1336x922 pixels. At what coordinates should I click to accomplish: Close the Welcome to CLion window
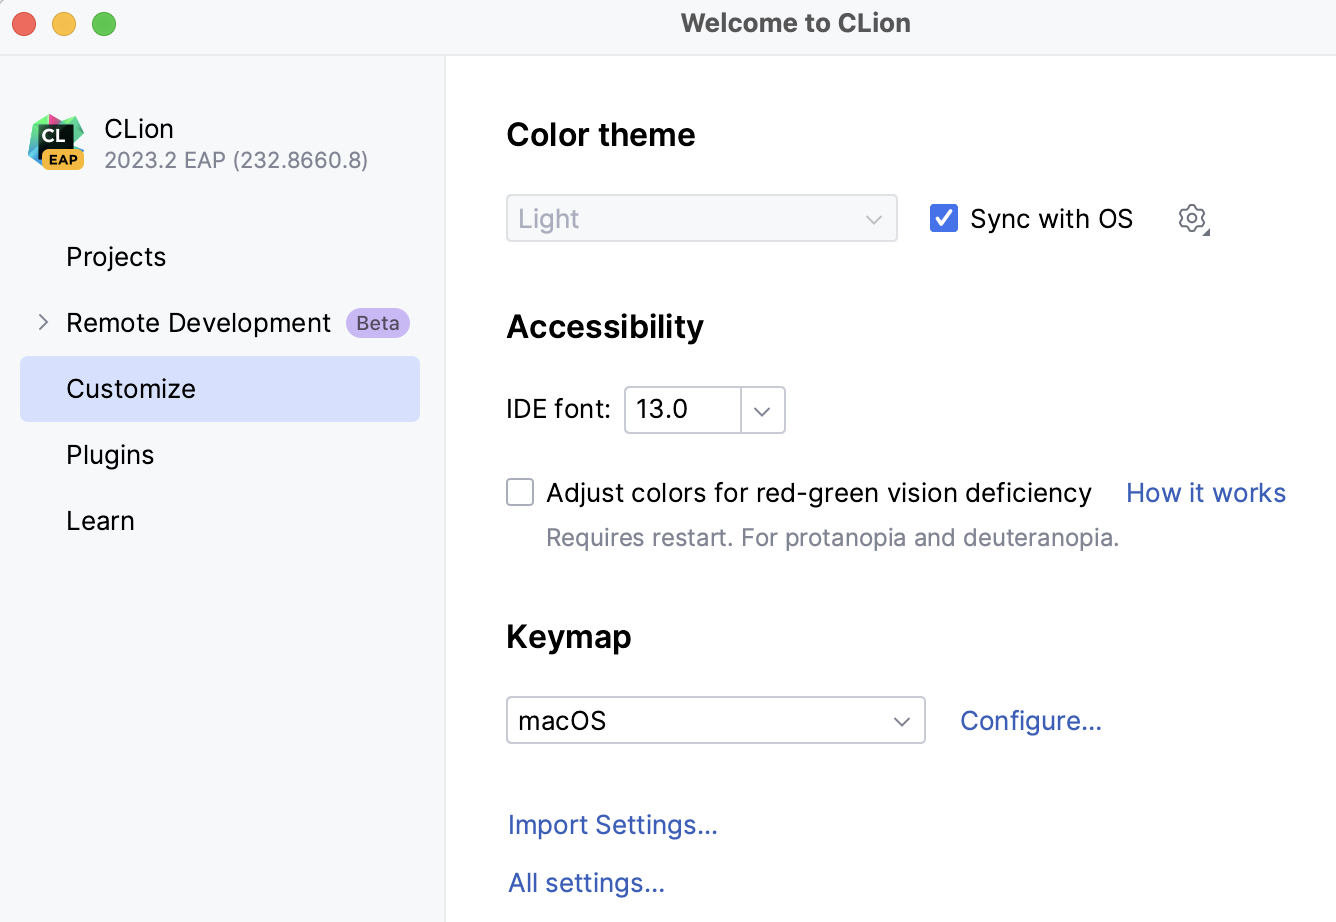[24, 24]
